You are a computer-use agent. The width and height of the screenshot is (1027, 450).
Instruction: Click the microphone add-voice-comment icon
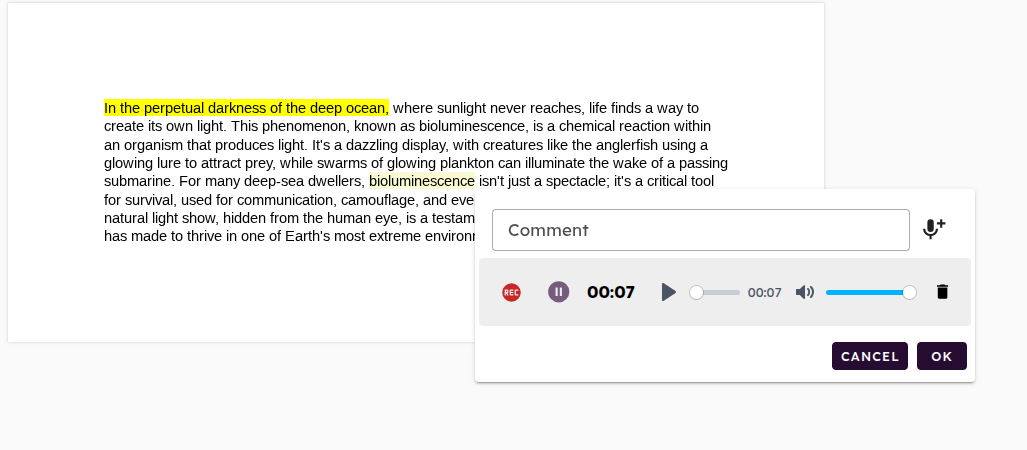(933, 229)
